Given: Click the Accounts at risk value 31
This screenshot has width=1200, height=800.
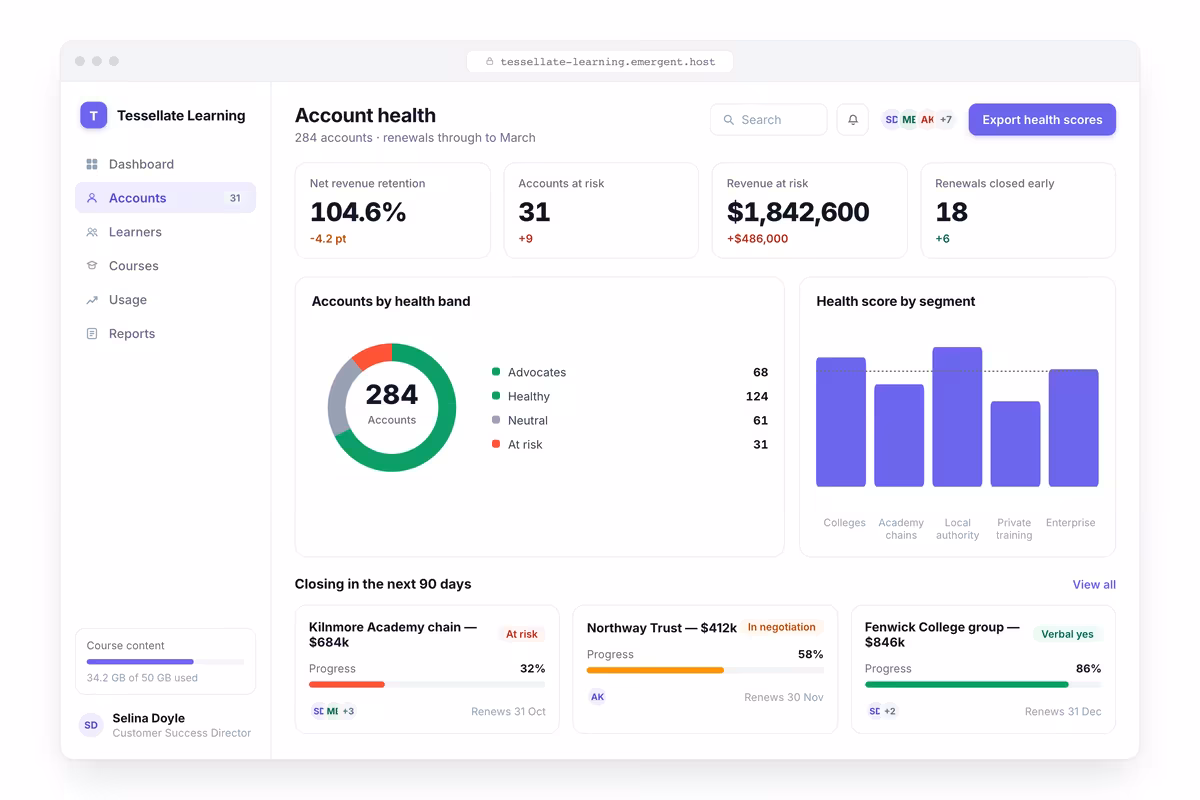Looking at the screenshot, I should (x=535, y=212).
